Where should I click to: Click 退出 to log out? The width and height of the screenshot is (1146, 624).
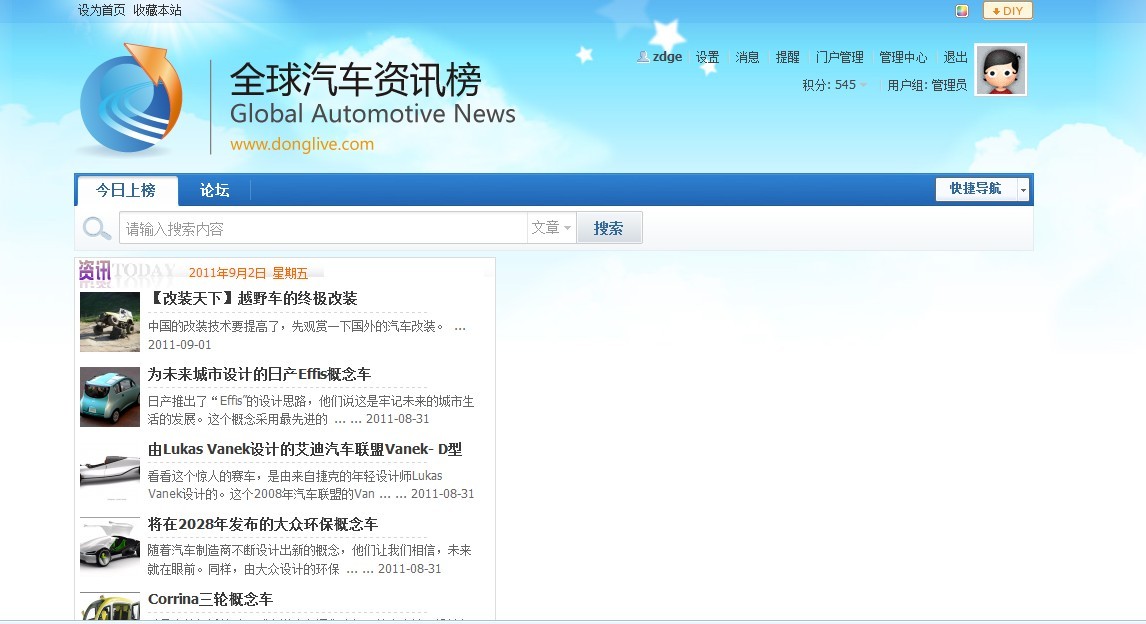tap(955, 57)
